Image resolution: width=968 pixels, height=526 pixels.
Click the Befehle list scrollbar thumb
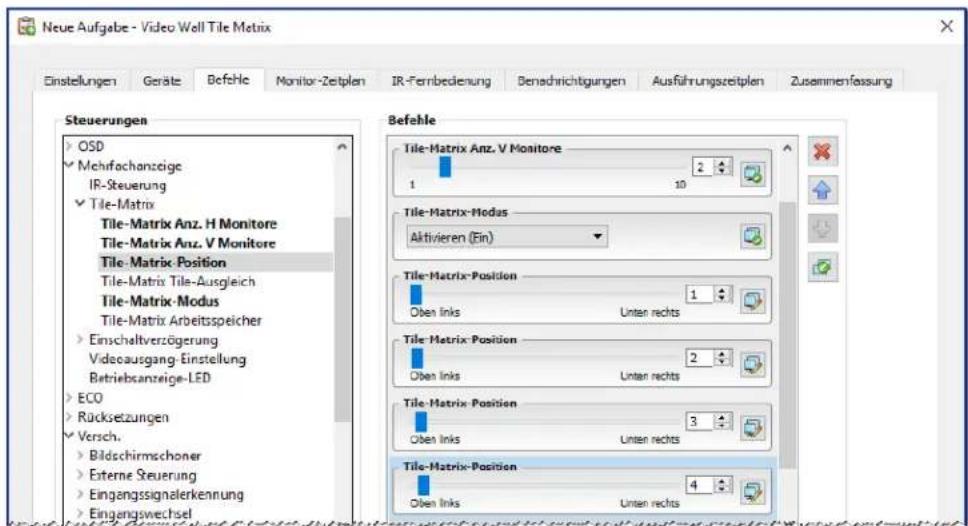tap(787, 335)
